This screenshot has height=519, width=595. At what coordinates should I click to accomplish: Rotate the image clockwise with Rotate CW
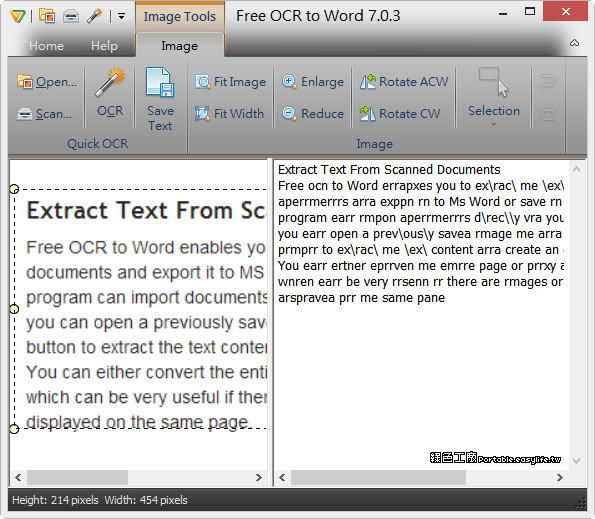pos(400,113)
